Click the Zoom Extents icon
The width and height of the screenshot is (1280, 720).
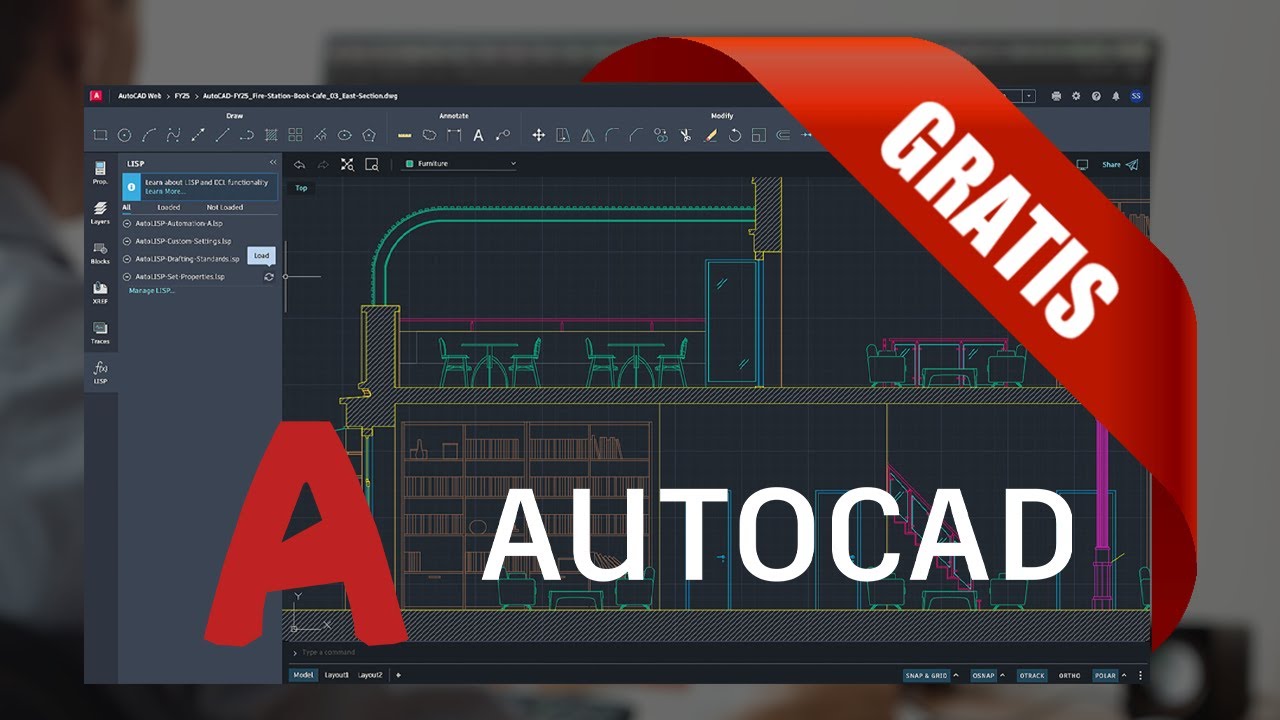click(x=347, y=164)
